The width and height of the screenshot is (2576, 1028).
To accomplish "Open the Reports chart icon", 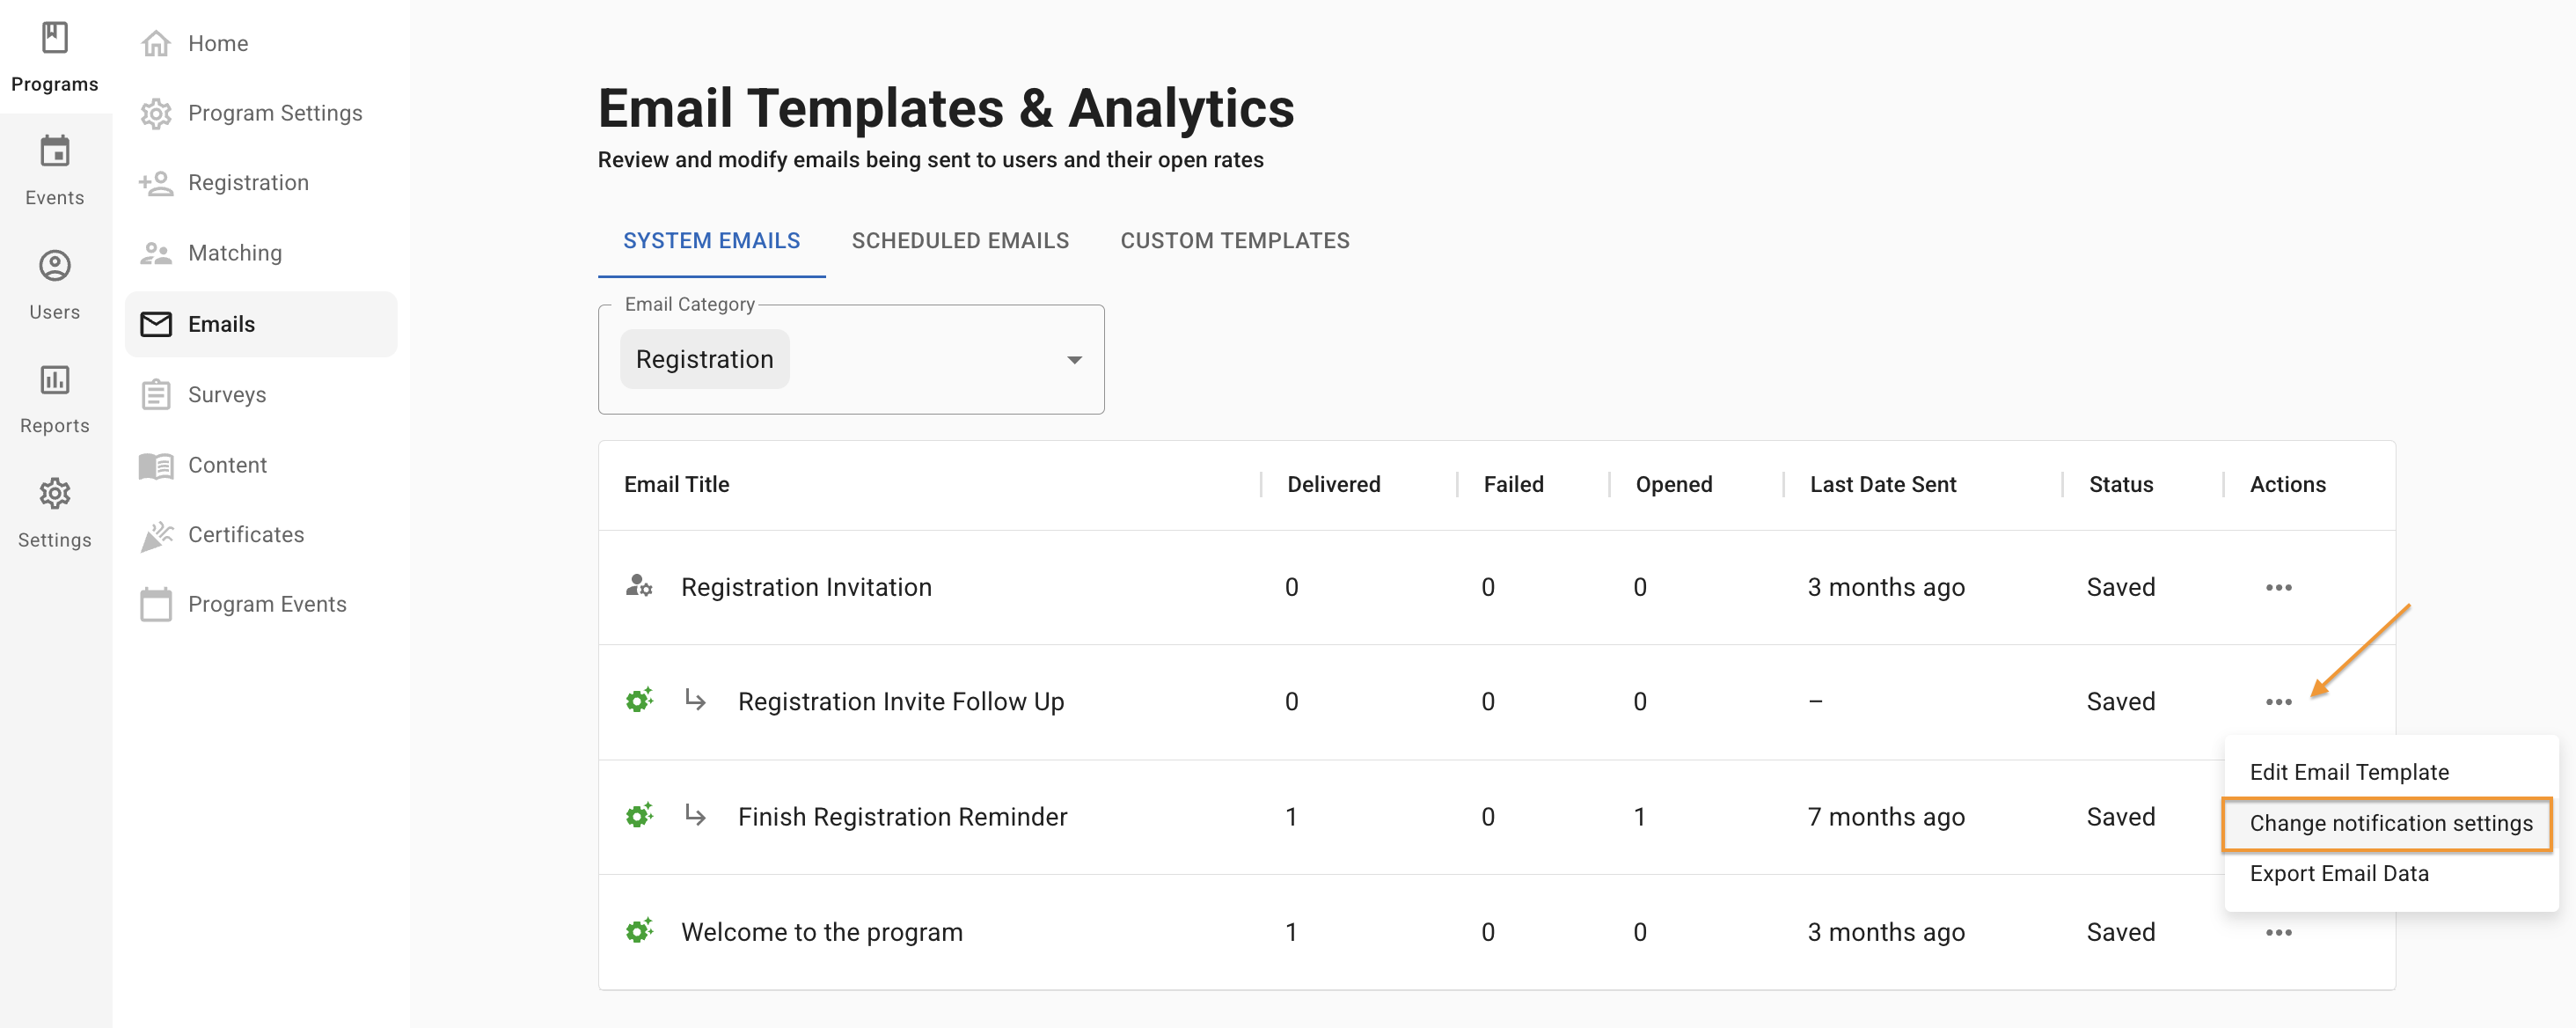I will point(54,380).
